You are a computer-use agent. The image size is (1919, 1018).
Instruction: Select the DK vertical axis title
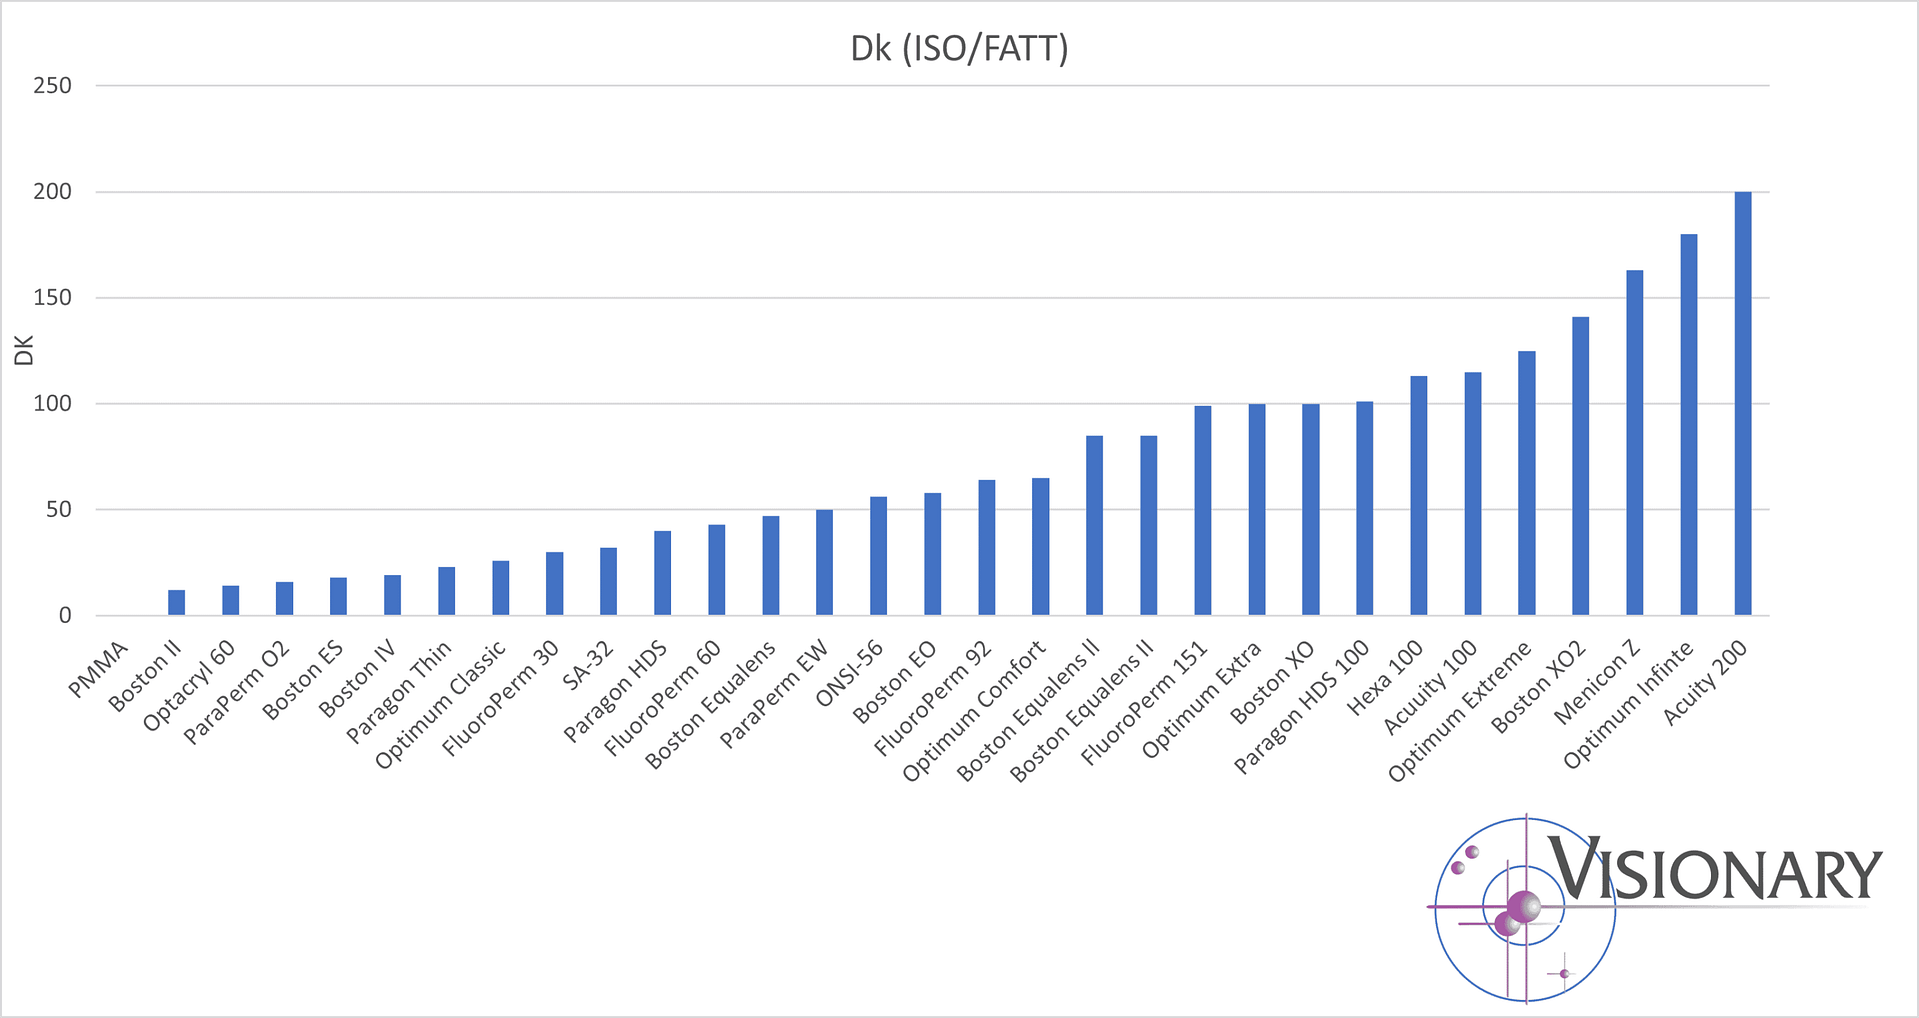click(x=24, y=350)
